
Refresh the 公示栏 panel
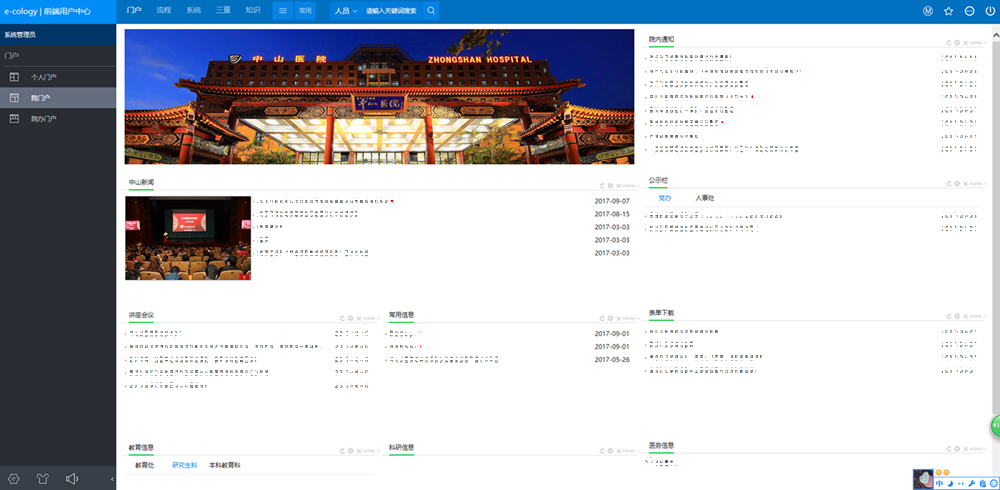pos(948,184)
